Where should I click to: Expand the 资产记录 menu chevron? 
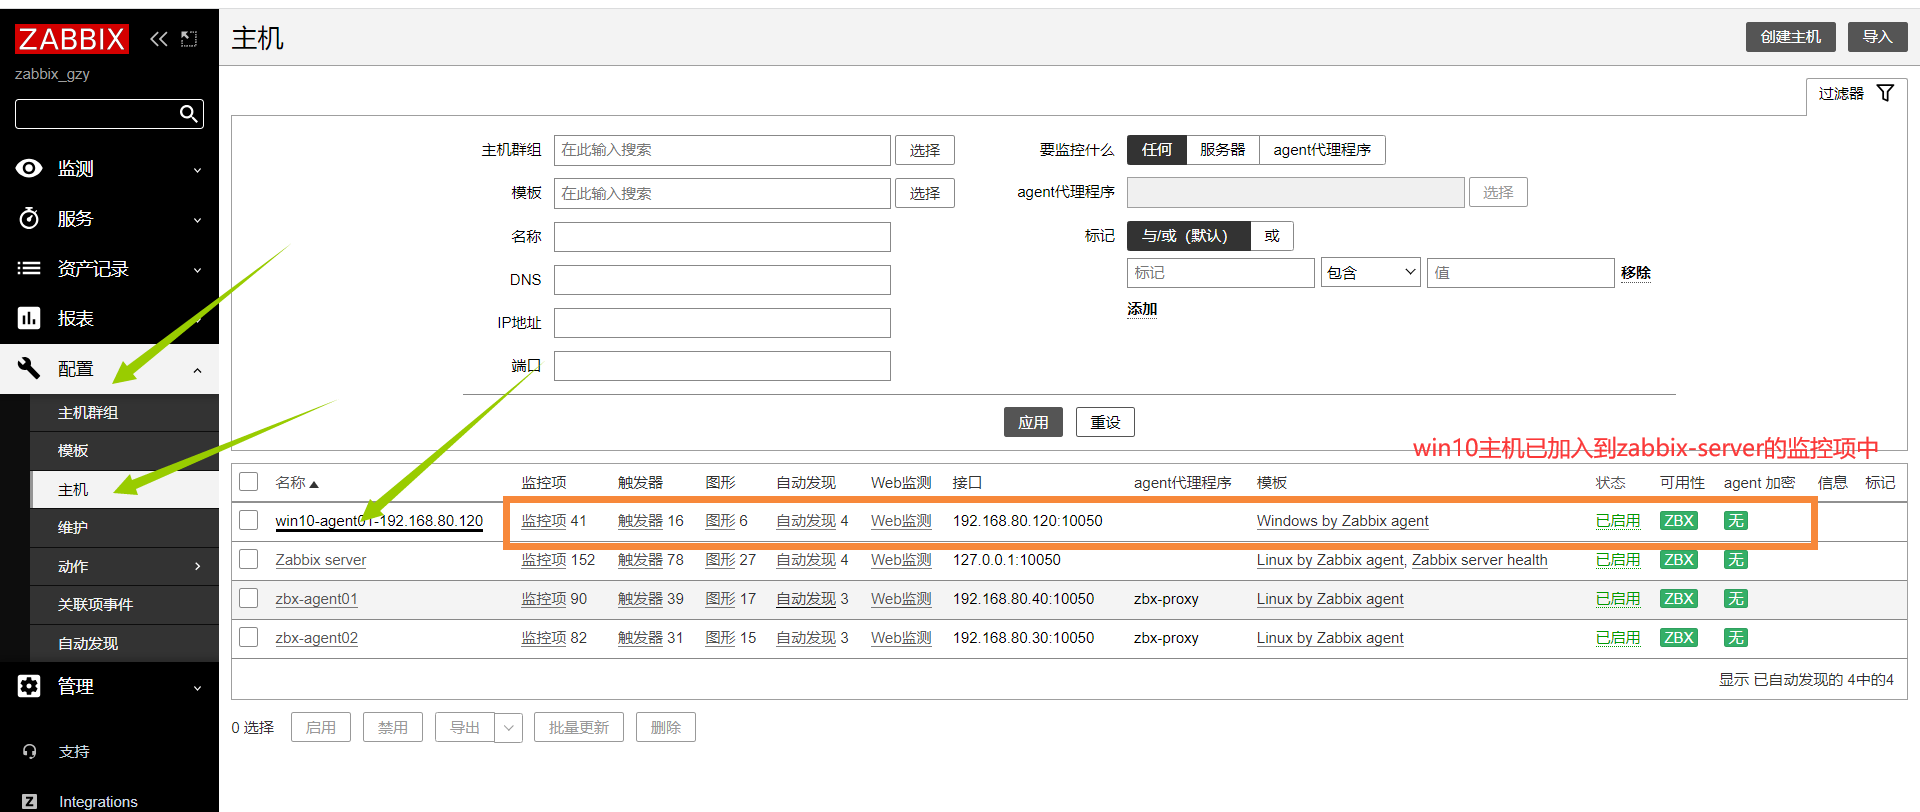pos(197,270)
